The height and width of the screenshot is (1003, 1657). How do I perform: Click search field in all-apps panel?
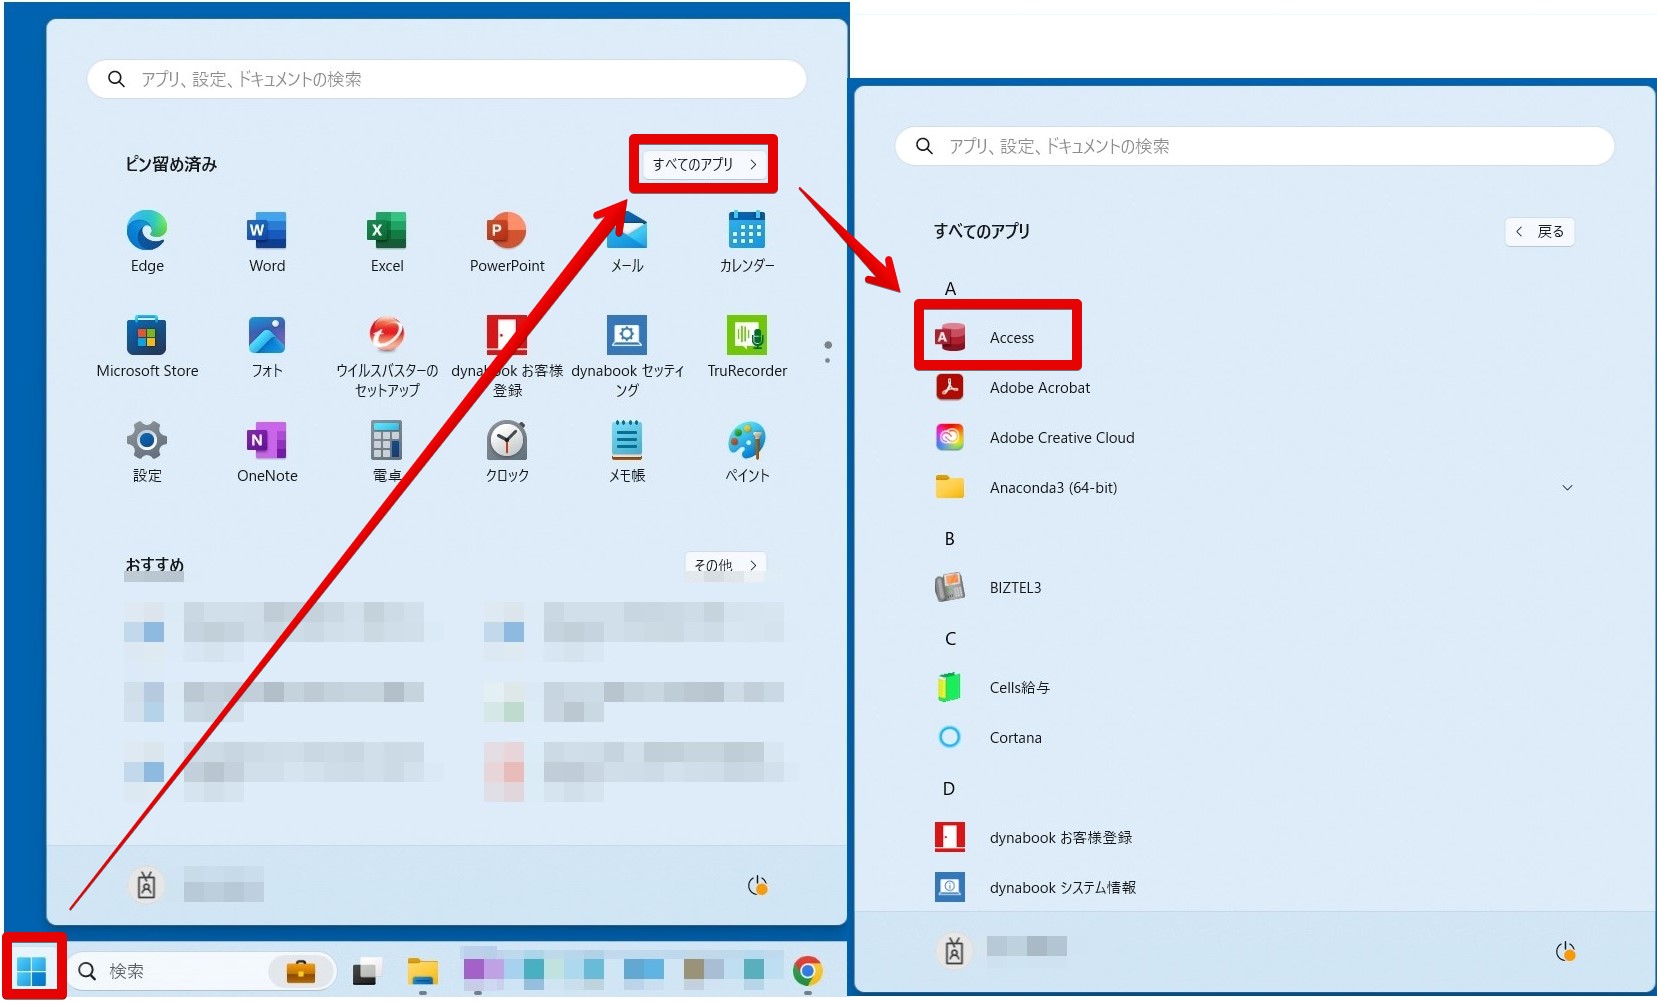[1255, 146]
